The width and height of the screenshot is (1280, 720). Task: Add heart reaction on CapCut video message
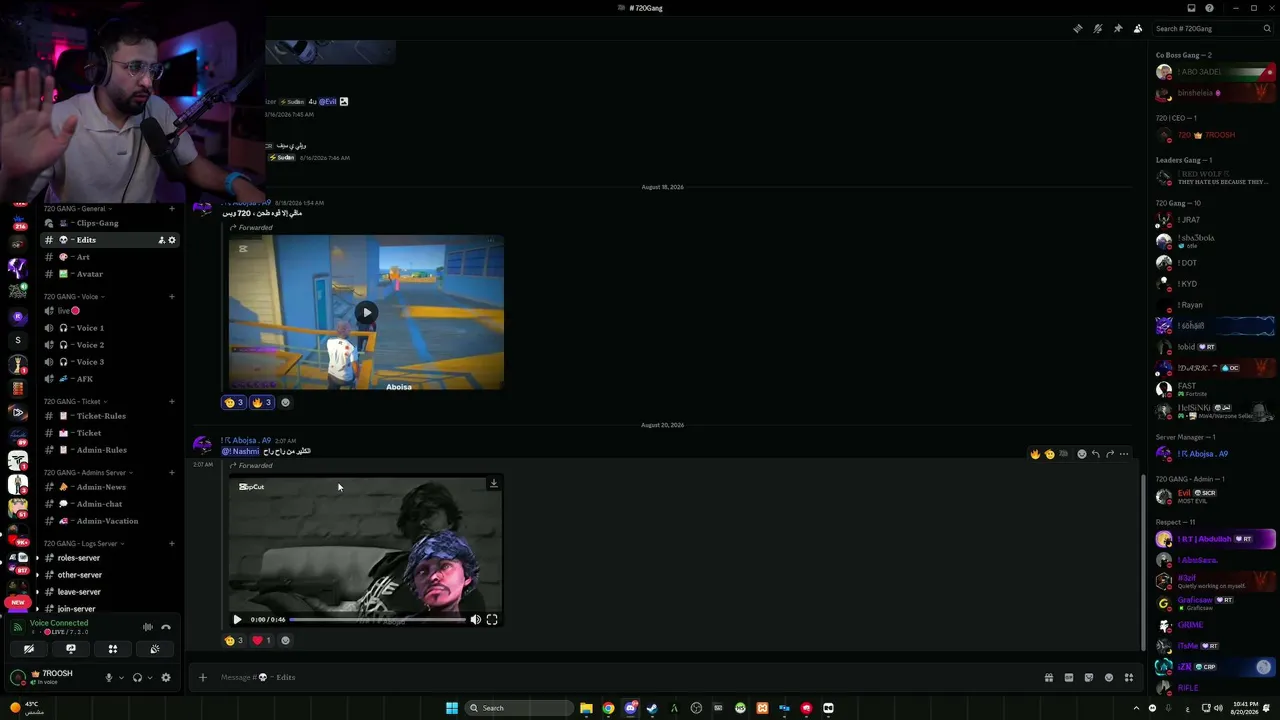(261, 640)
